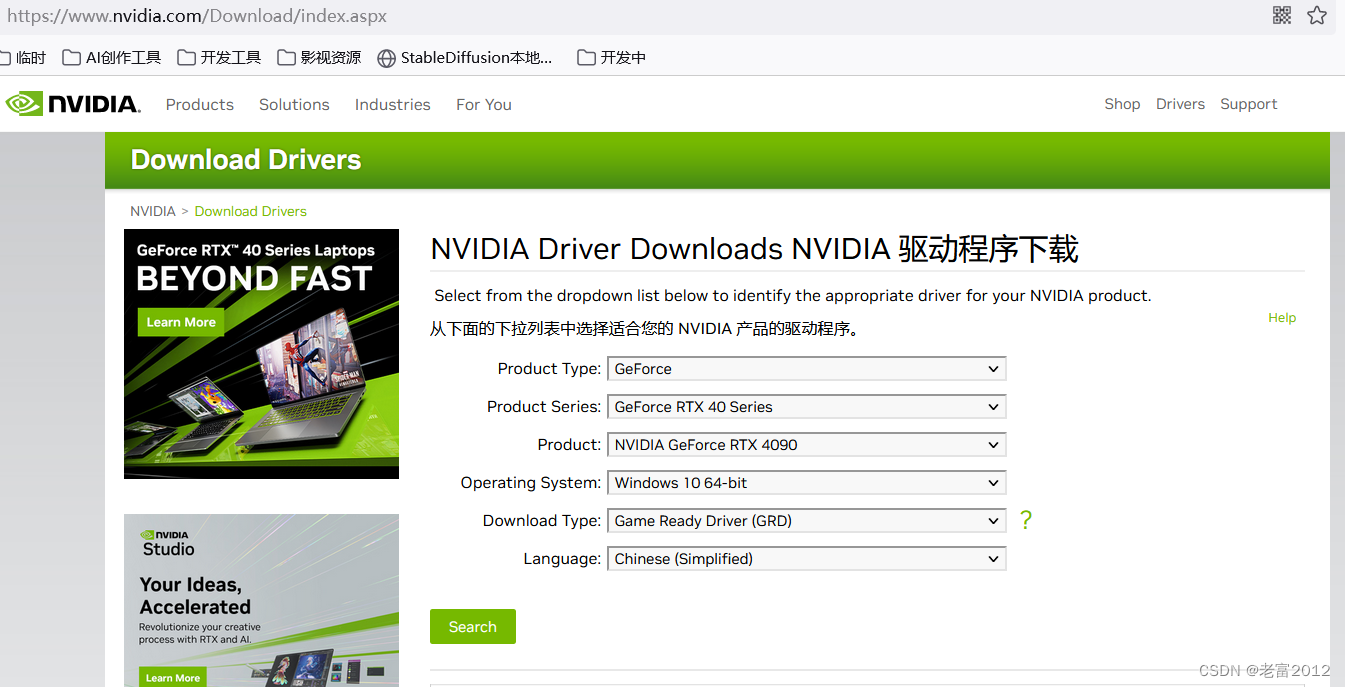
Task: Click the Download Drivers header title
Action: tap(246, 160)
